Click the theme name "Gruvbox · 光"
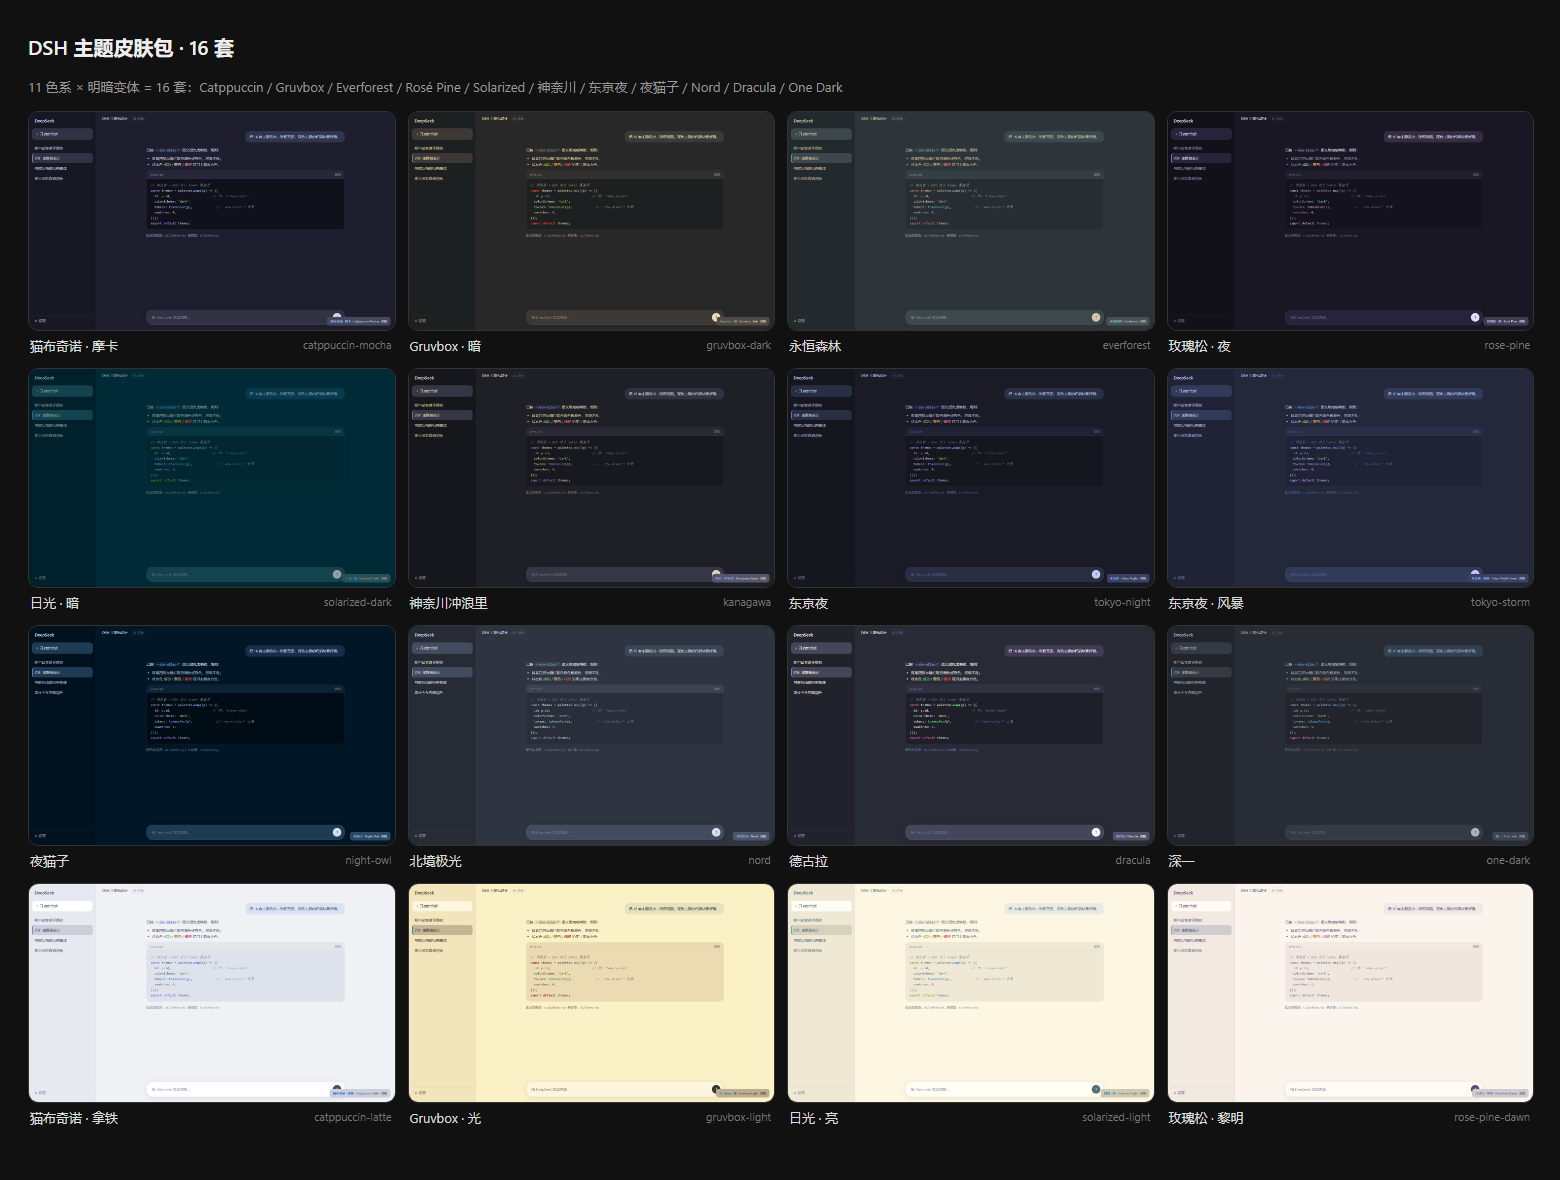Screen dimensions: 1560x1180 (445, 1118)
